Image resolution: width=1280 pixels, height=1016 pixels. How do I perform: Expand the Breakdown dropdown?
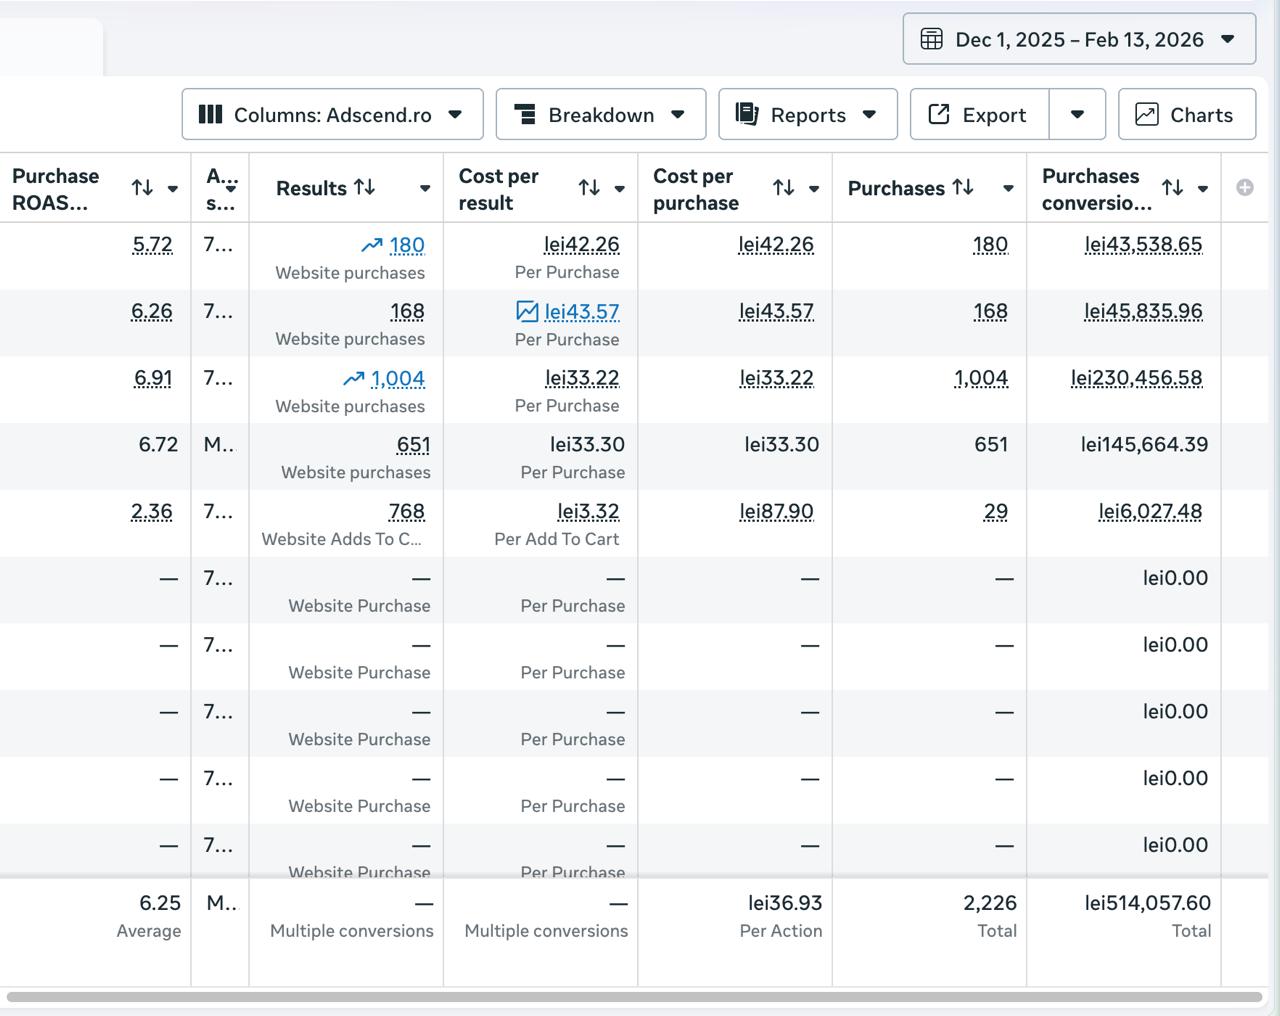601,115
